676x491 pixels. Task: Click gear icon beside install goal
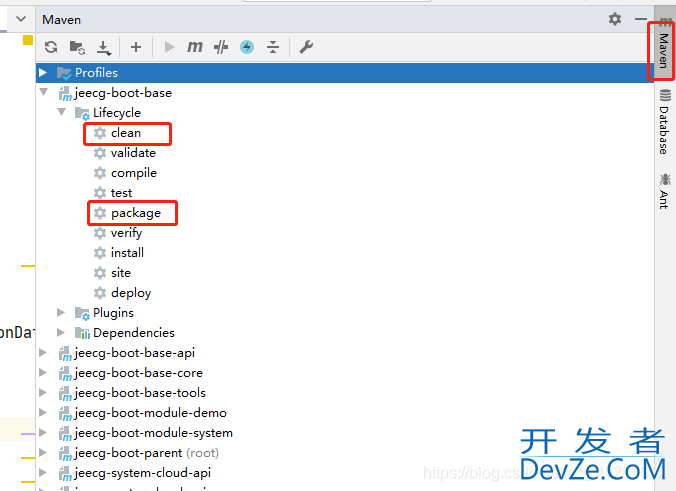pyautogui.click(x=100, y=253)
